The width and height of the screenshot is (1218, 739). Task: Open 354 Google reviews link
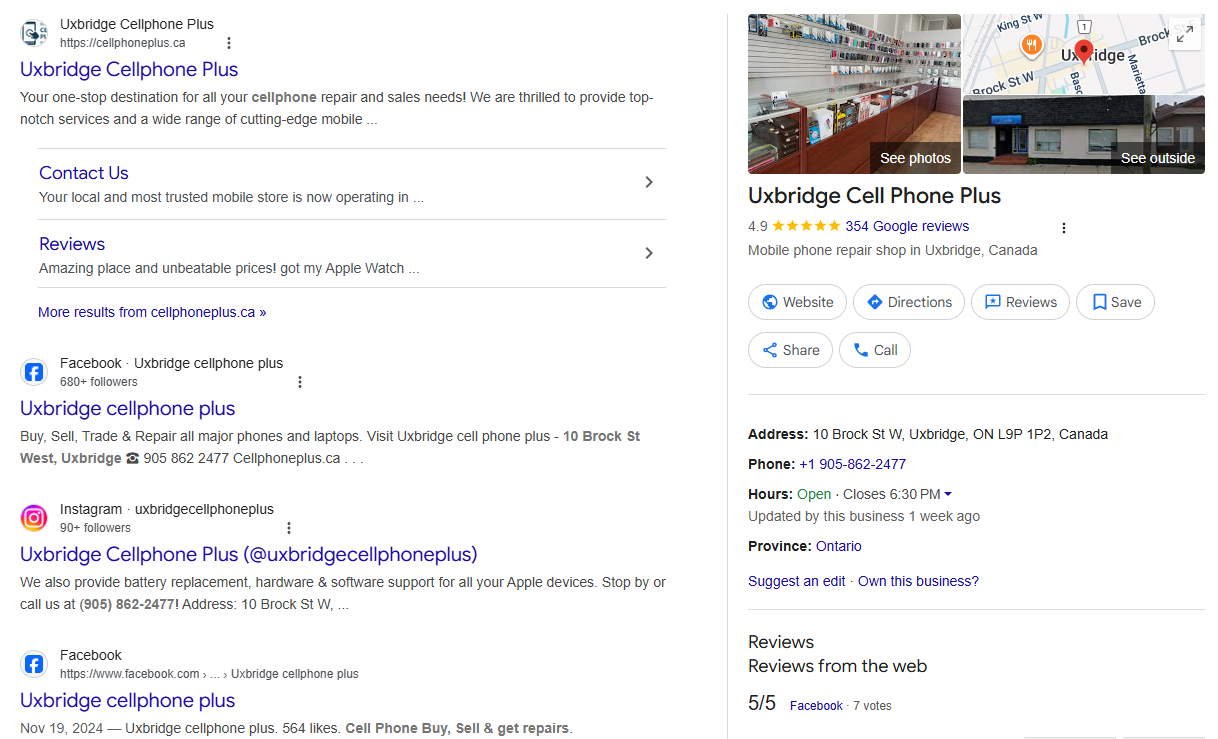click(x=907, y=226)
